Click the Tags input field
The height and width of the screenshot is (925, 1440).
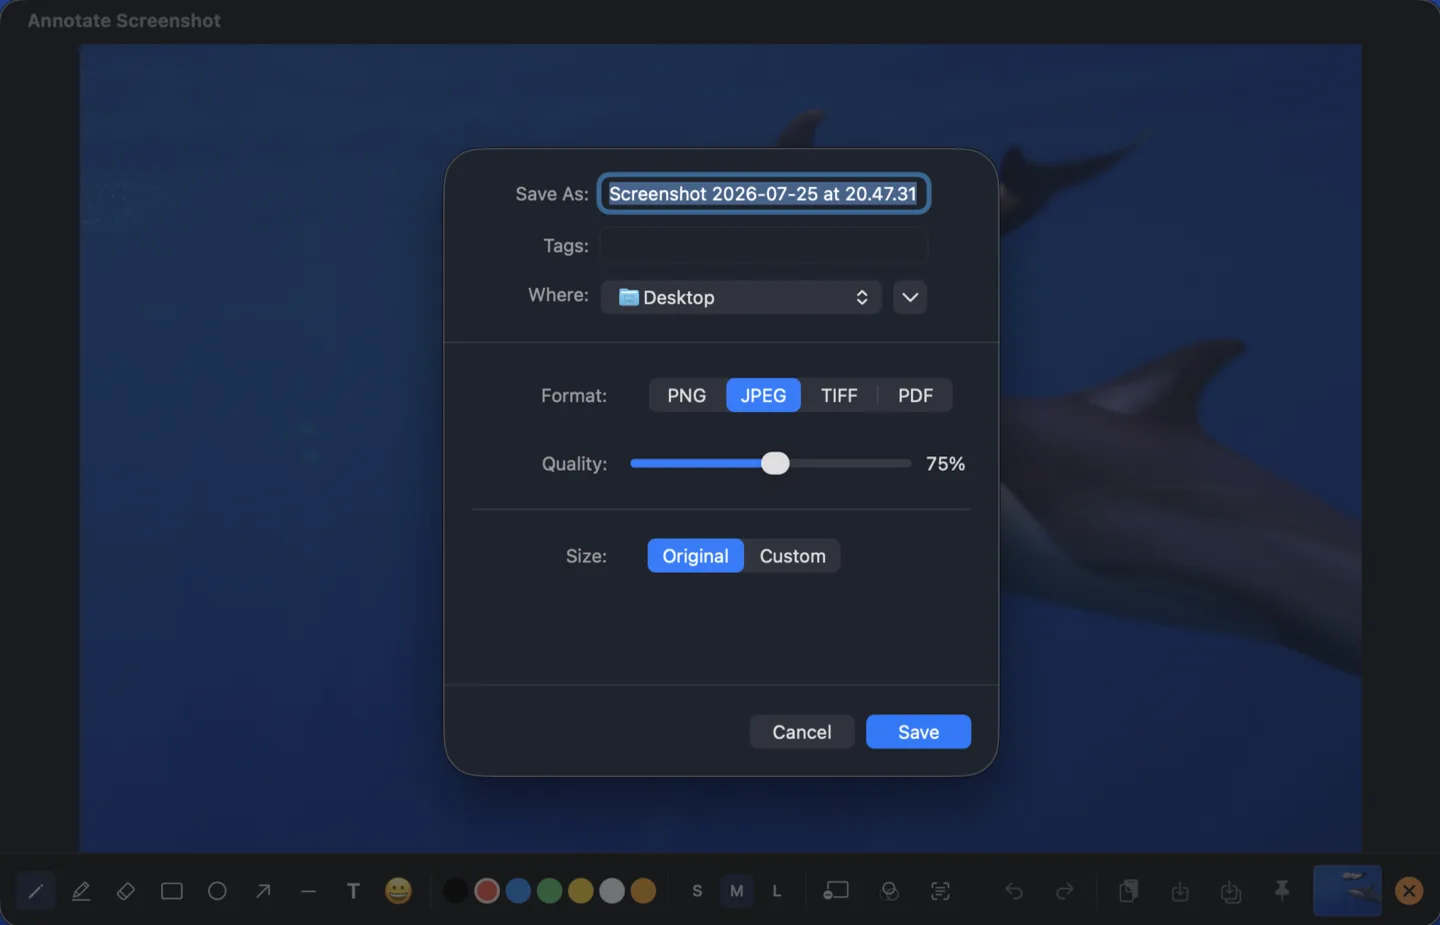764,245
